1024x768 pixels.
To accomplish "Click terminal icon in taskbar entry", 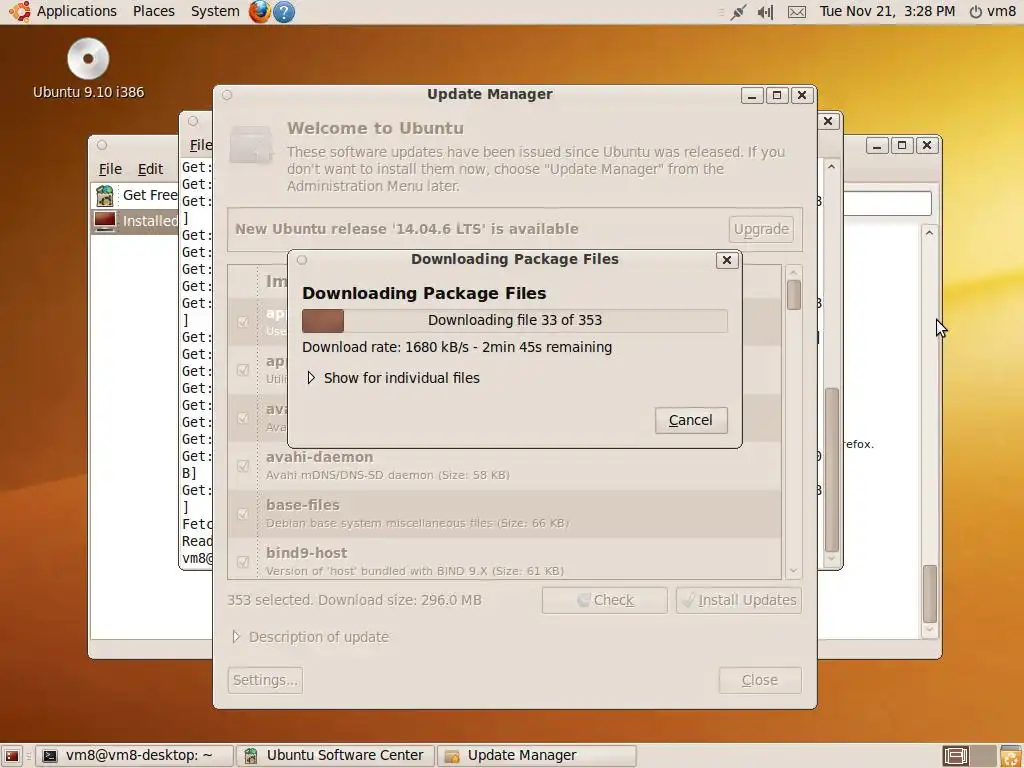I will (x=50, y=756).
